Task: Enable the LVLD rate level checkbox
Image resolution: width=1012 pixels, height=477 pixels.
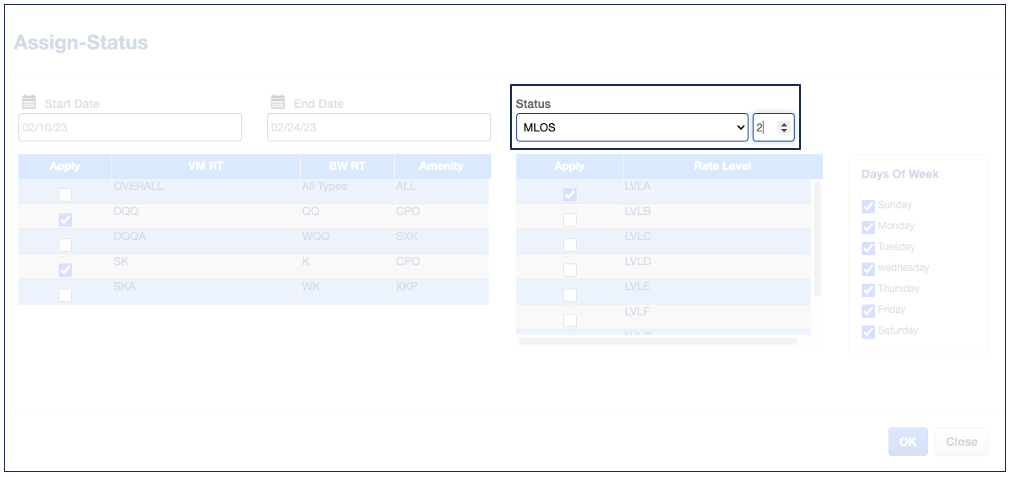Action: click(569, 270)
